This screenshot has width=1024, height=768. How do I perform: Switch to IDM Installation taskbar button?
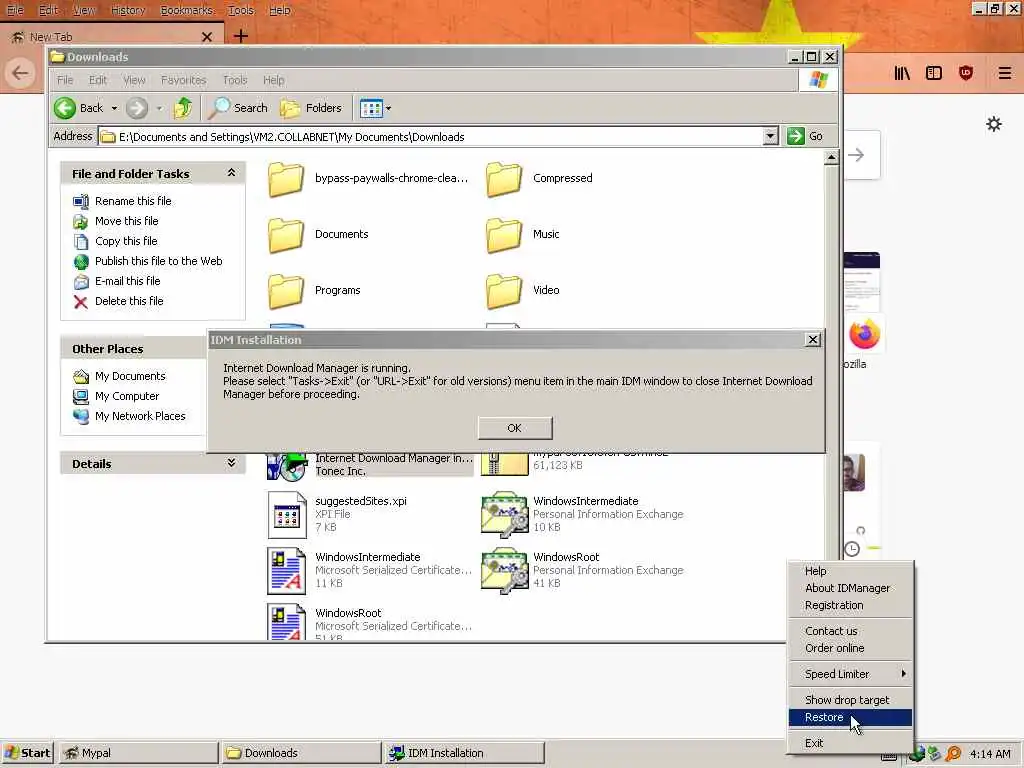coord(464,753)
